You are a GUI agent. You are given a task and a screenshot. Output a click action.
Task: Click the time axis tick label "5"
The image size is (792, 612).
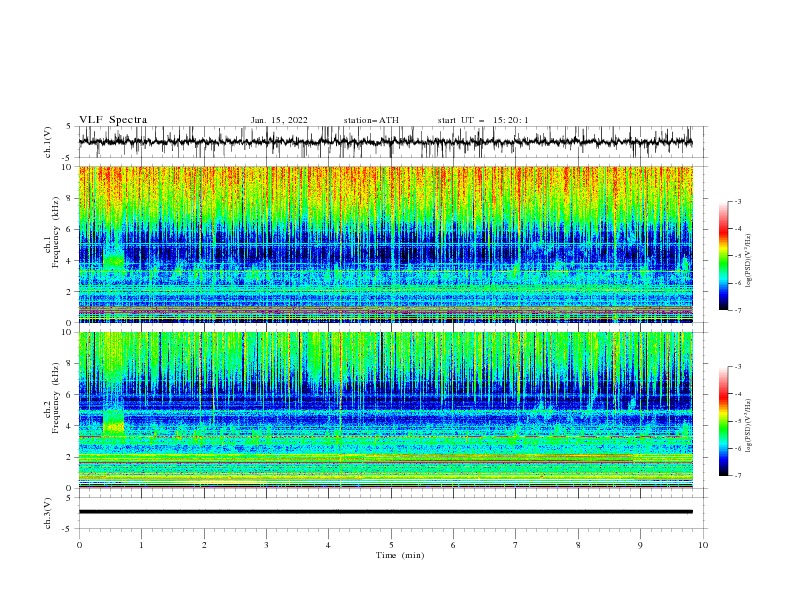pyautogui.click(x=391, y=545)
